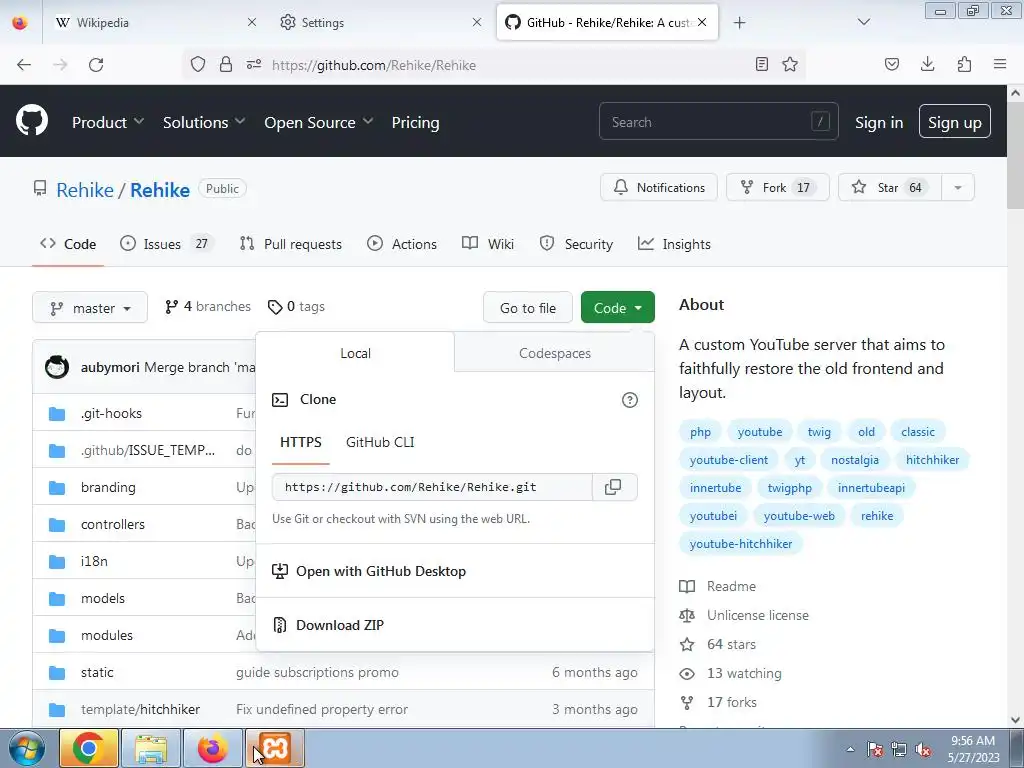
Task: Open Windows Explorer from taskbar
Action: [151, 748]
